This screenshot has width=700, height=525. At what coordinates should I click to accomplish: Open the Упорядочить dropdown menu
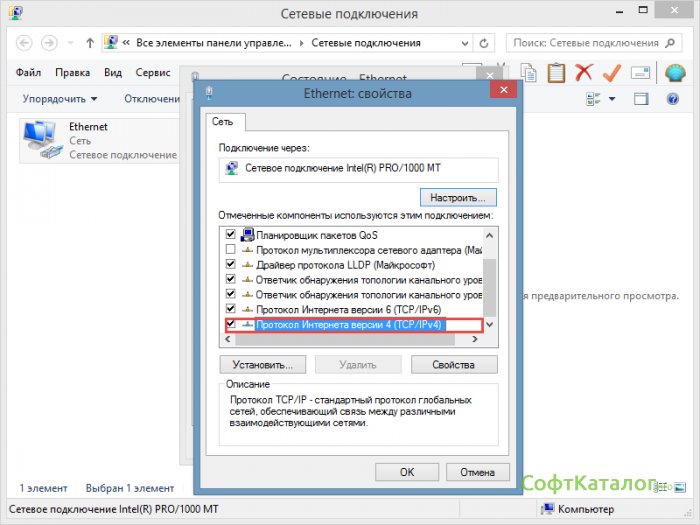click(59, 99)
